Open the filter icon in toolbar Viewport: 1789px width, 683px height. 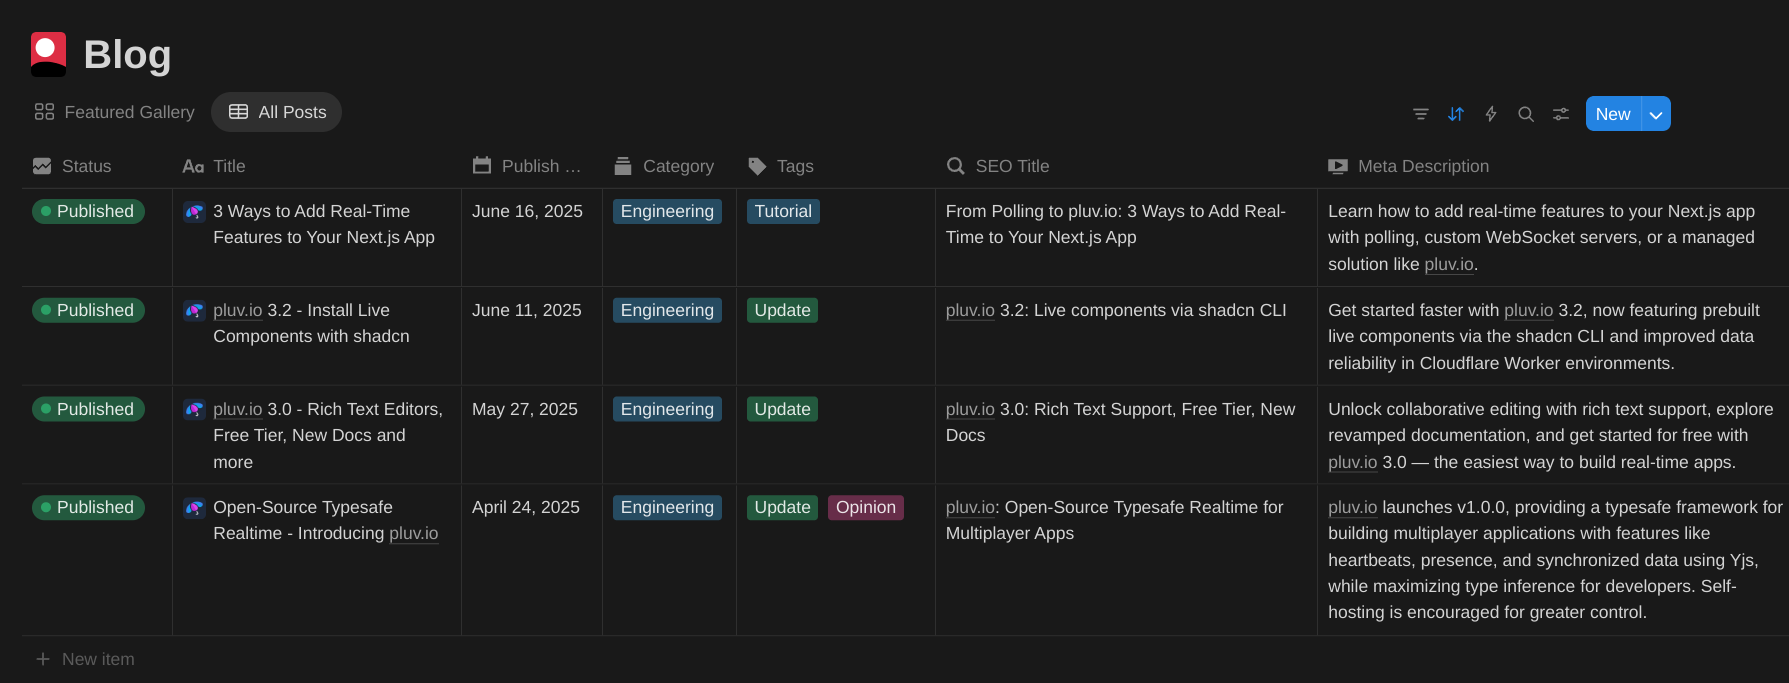click(x=1420, y=114)
